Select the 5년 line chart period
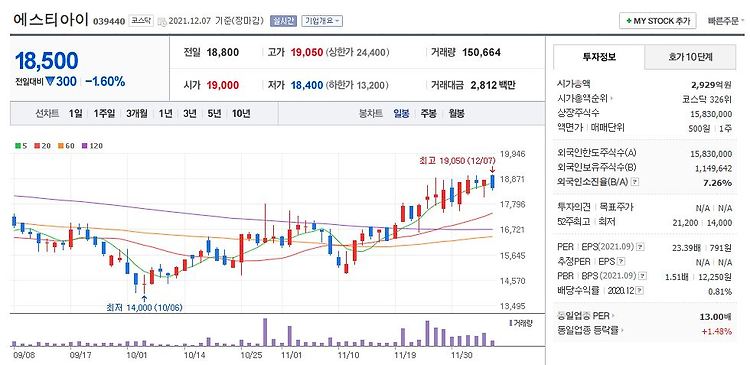 tap(214, 114)
